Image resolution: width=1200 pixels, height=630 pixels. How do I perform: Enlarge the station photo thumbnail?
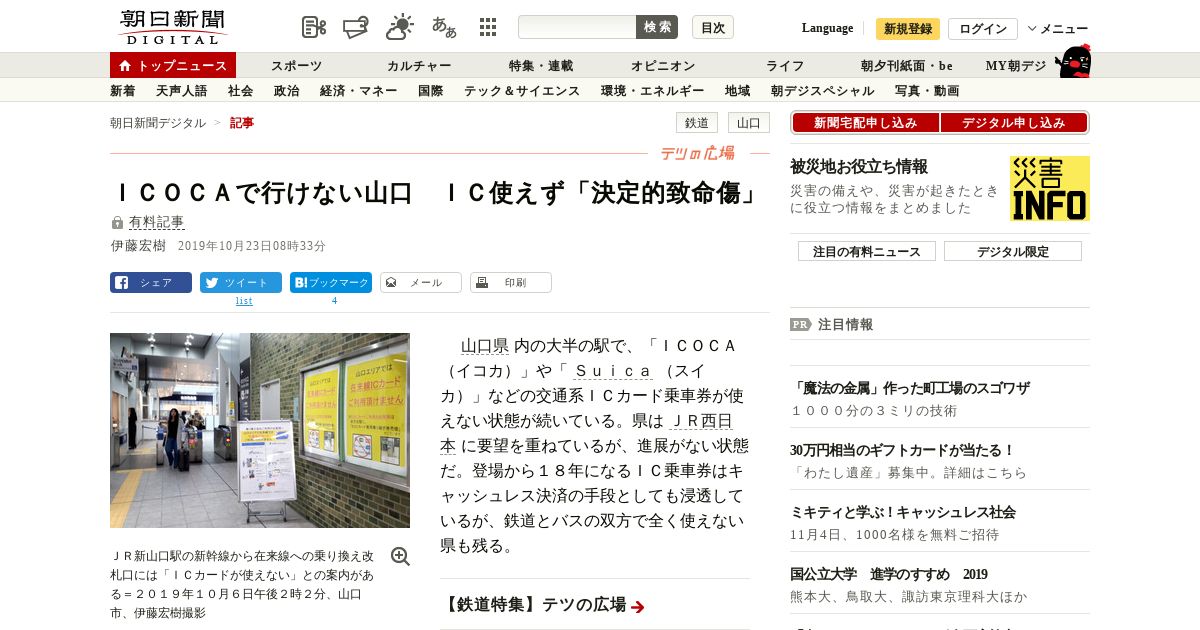coord(260,430)
